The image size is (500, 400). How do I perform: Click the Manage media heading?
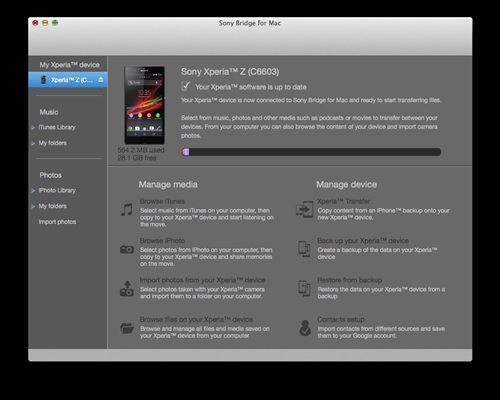pyautogui.click(x=168, y=184)
